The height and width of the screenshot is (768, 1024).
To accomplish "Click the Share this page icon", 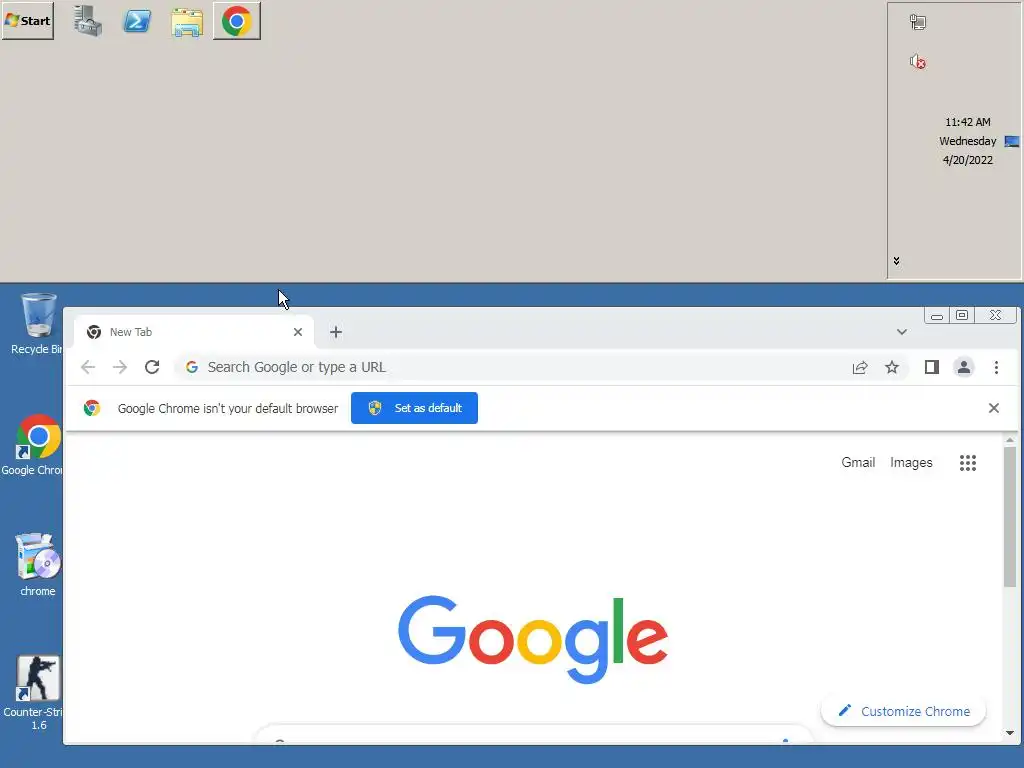I will (860, 367).
